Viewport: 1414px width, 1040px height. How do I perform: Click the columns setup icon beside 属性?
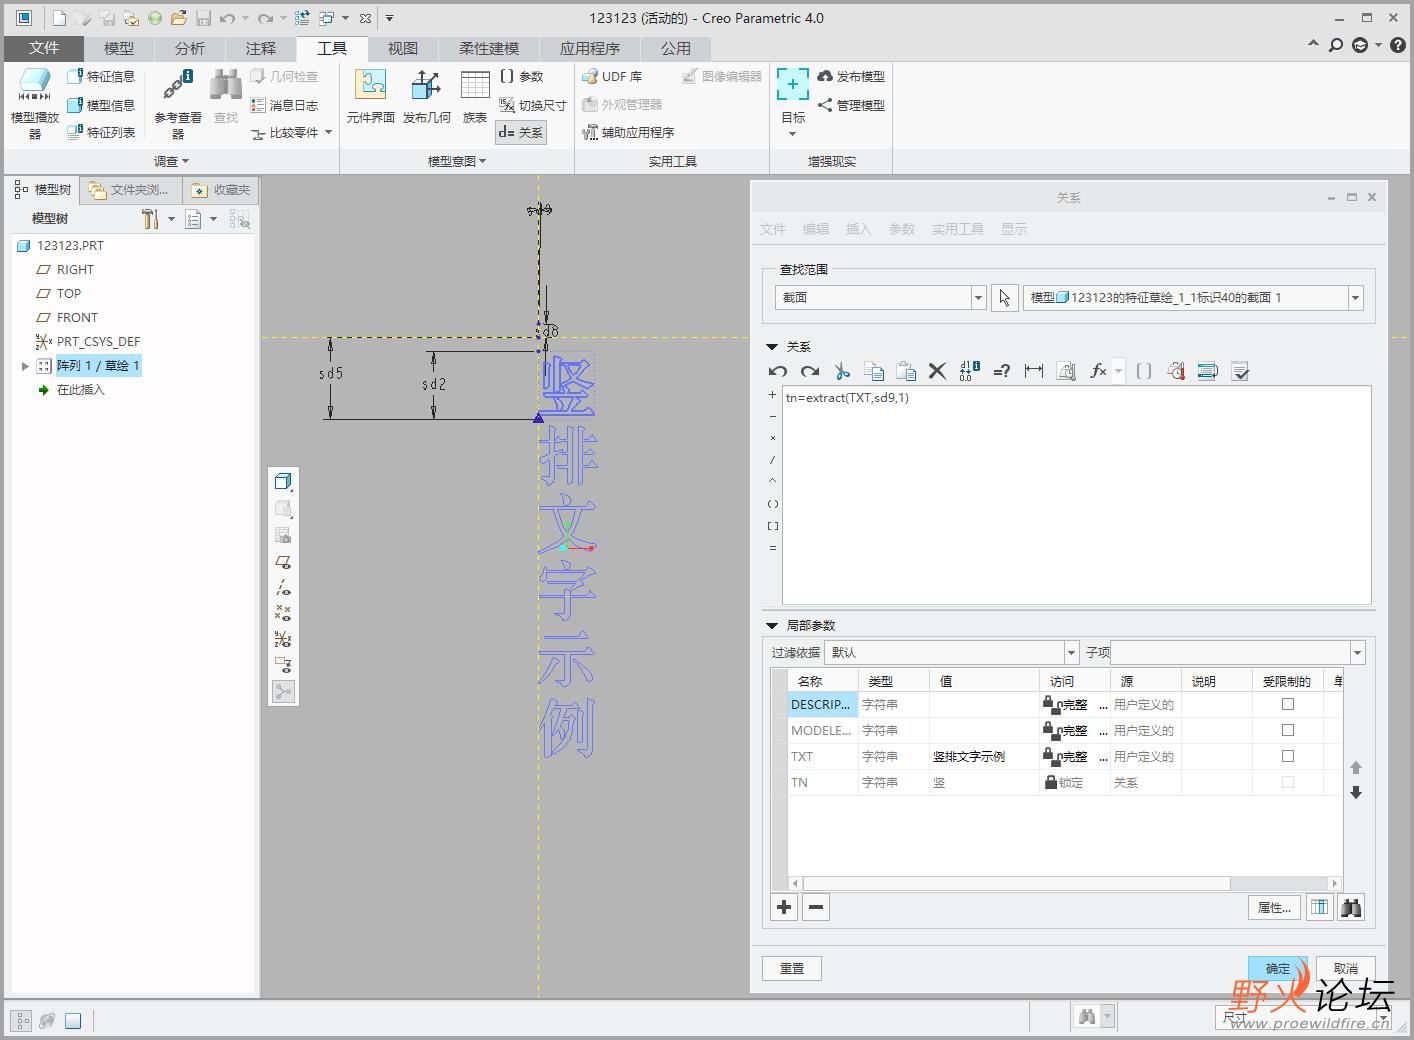(1320, 907)
